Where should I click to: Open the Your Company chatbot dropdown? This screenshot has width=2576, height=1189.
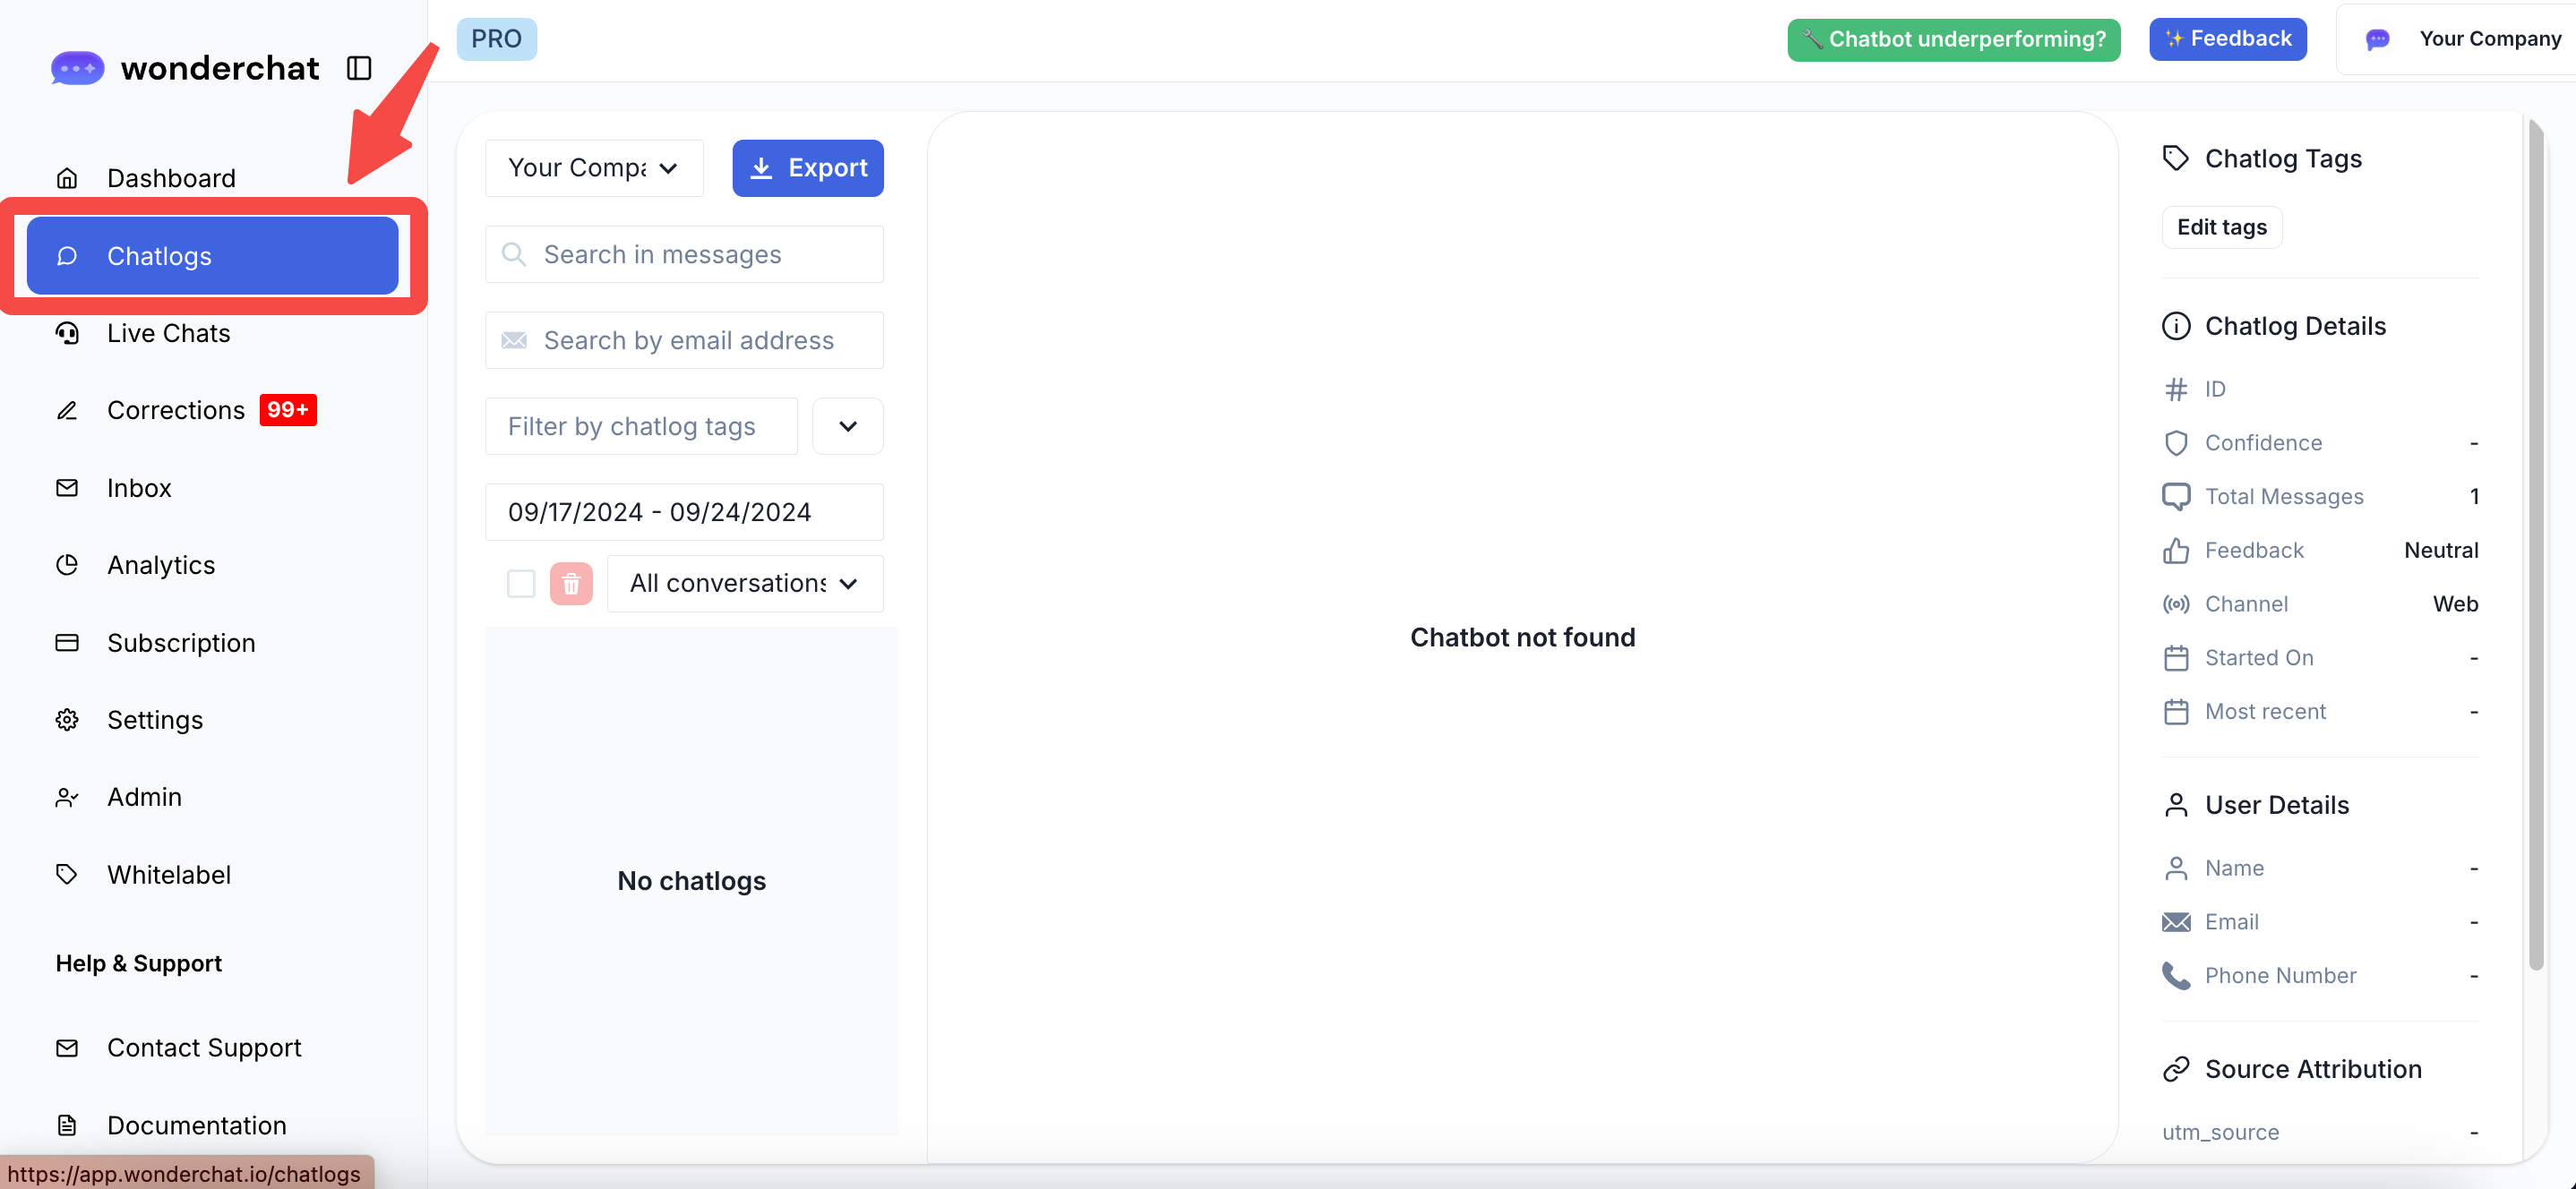pos(594,168)
